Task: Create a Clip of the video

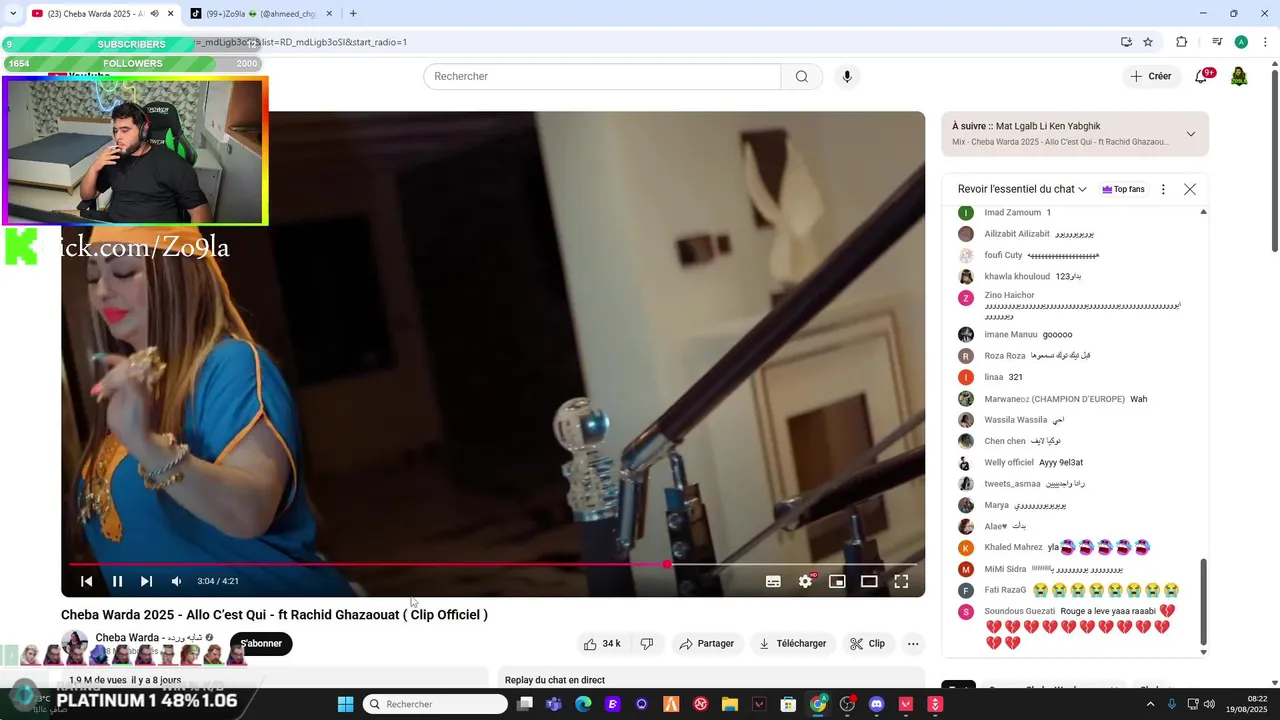Action: coord(868,644)
